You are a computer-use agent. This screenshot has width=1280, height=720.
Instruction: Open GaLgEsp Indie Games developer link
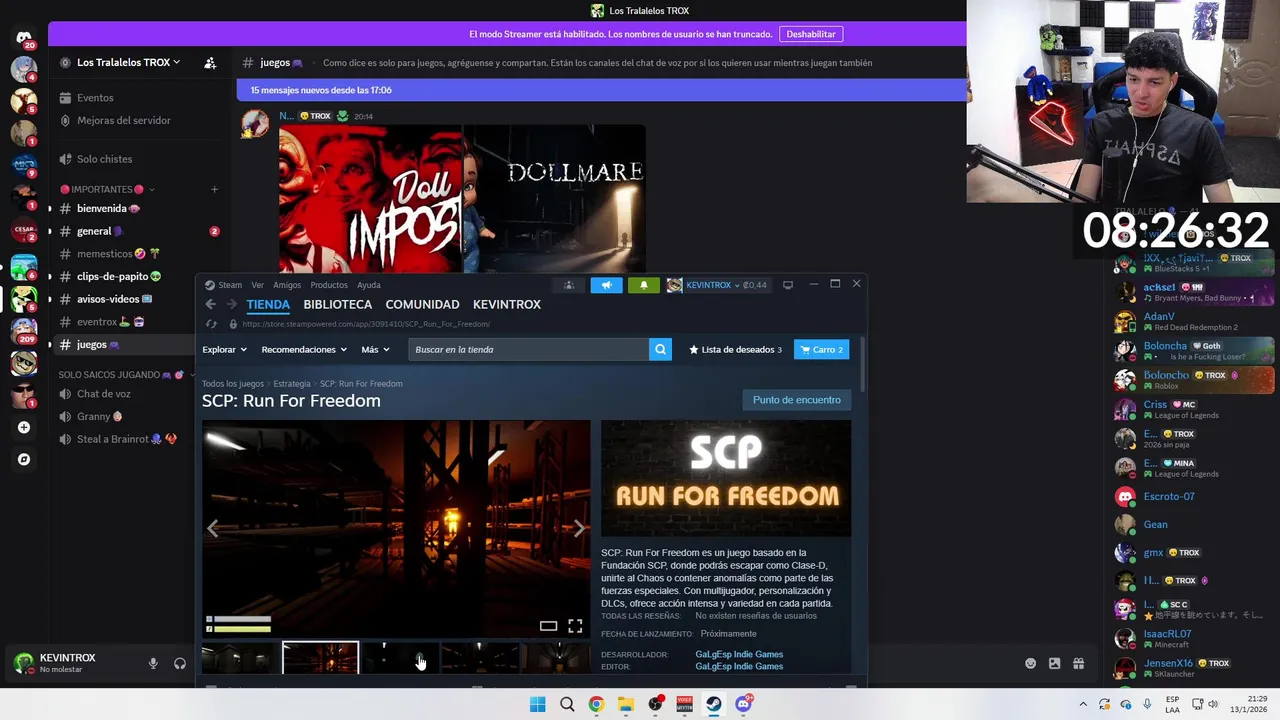[739, 655]
